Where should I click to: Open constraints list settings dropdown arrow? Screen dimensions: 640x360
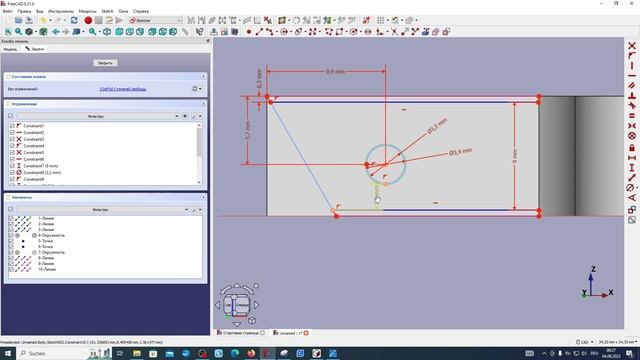coord(200,116)
